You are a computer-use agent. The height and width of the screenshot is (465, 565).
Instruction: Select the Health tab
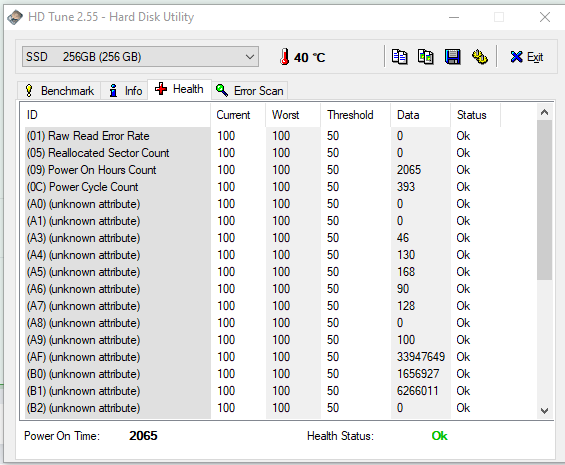(179, 89)
